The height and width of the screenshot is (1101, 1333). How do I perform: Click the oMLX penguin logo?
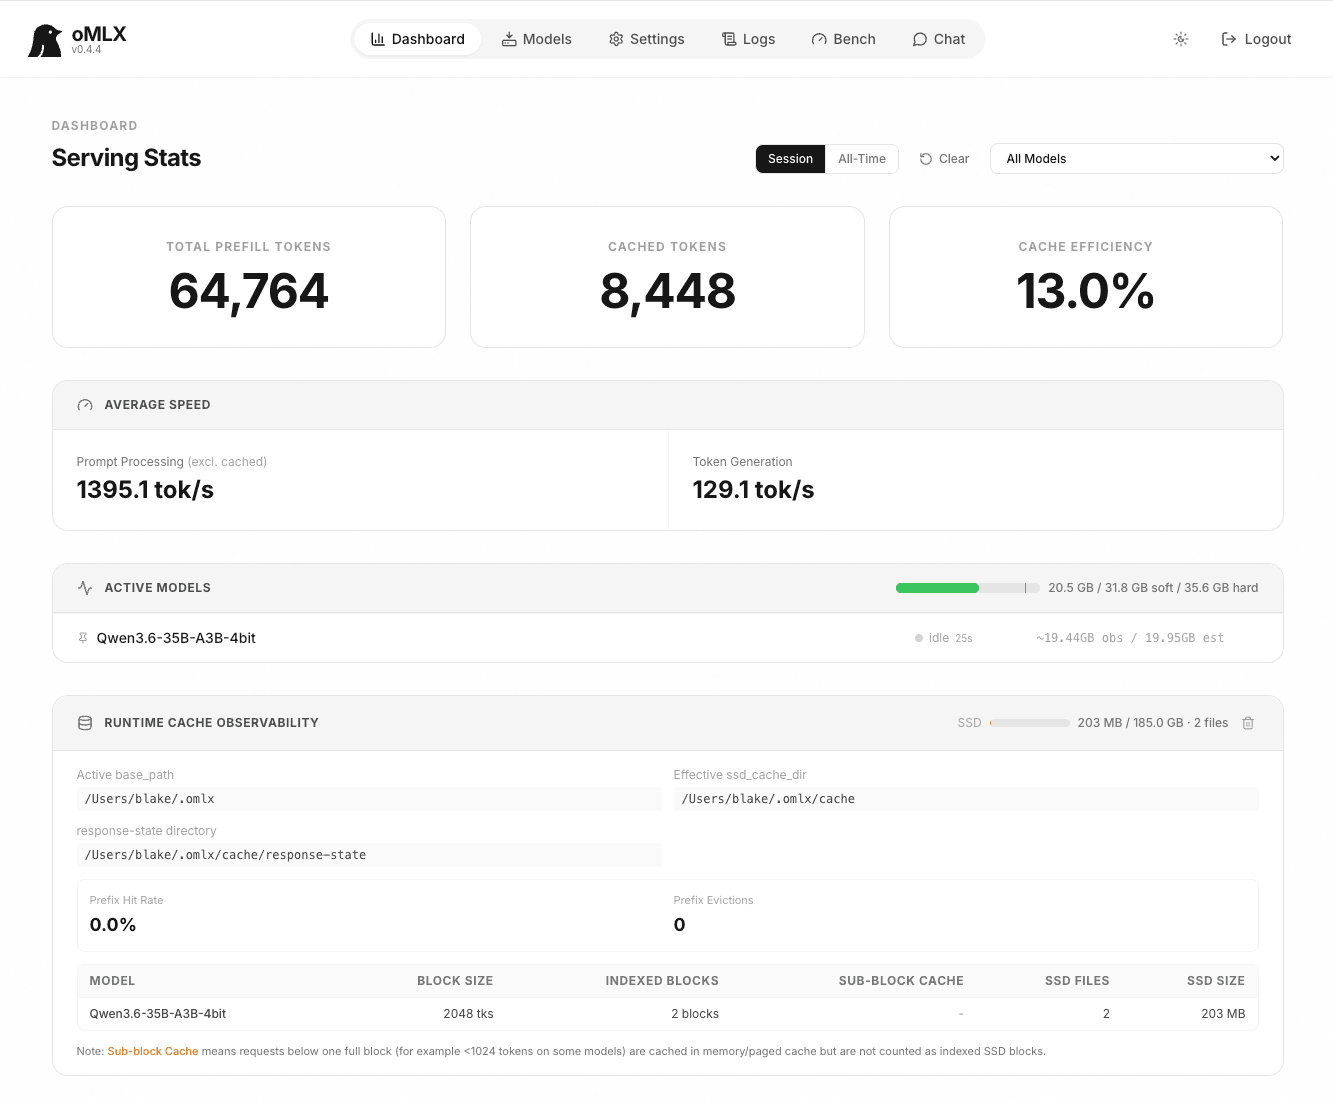pos(45,40)
